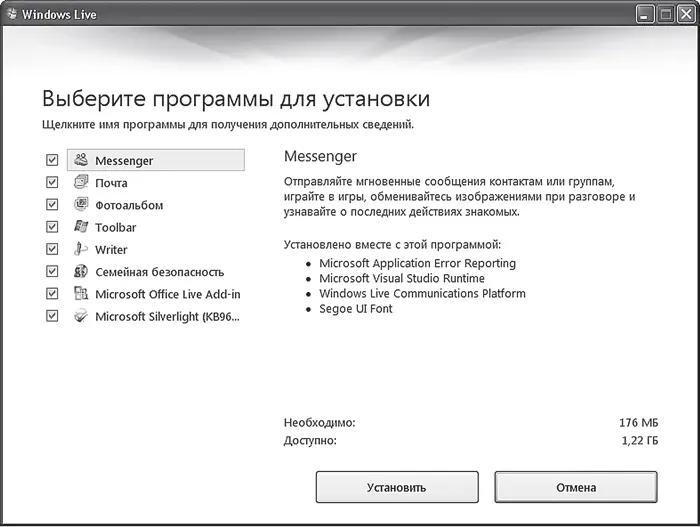The height and width of the screenshot is (527, 700).
Task: Select Microsoft Office Live Add-in name
Action: pos(168,294)
